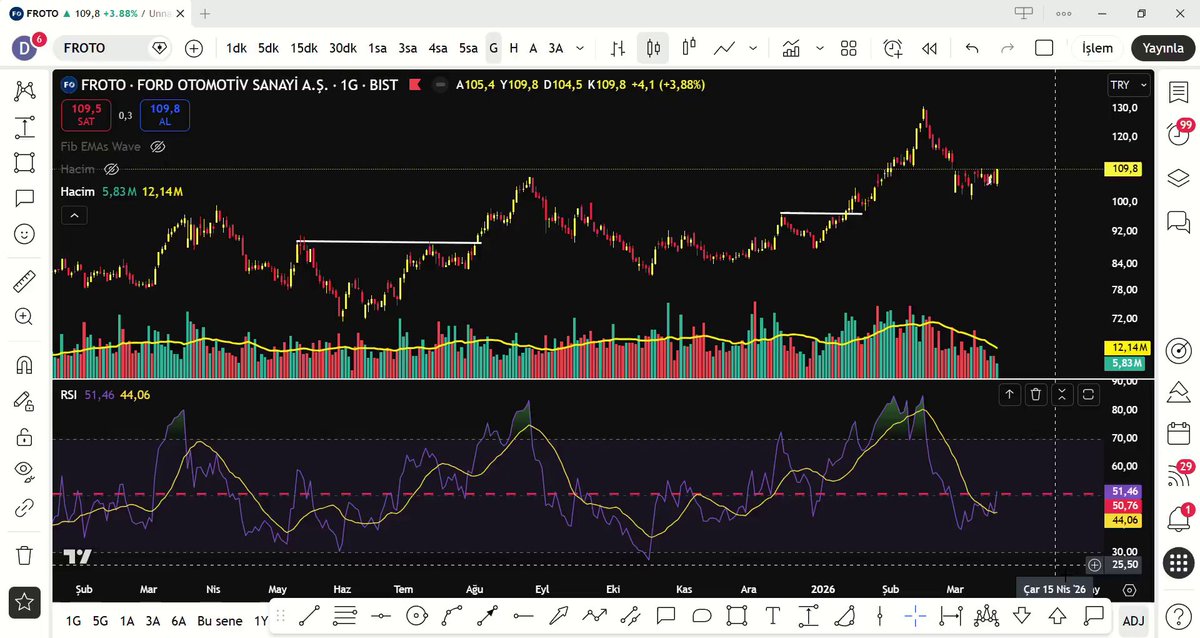Hide all drawings with the eye icon
The height and width of the screenshot is (638, 1200).
pos(24,471)
